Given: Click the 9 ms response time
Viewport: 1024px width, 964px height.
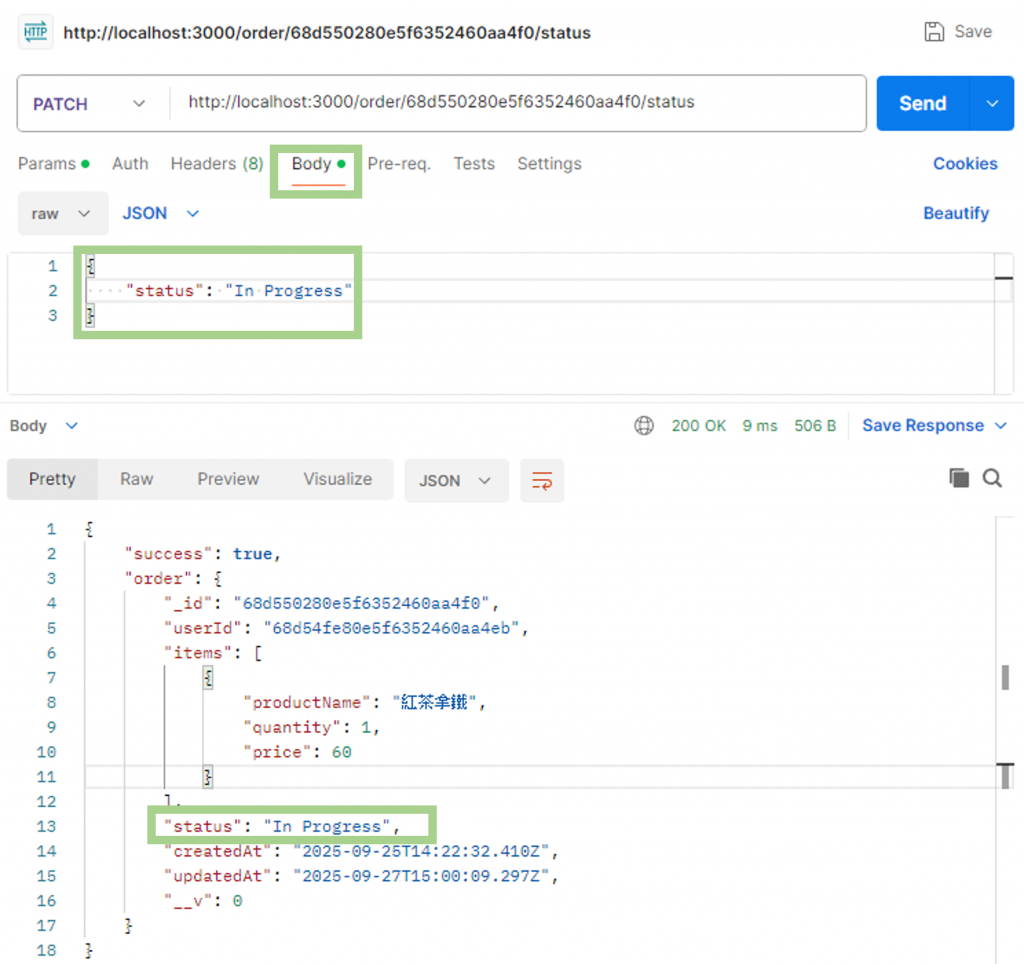Looking at the screenshot, I should click(x=760, y=426).
